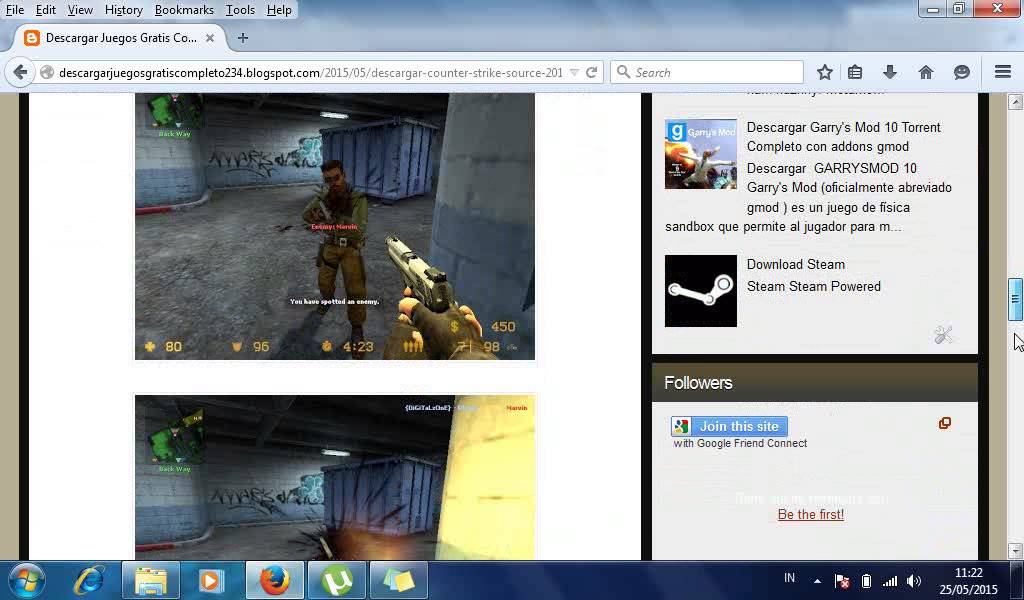Show bookmarks list icon in toolbar
Screen dimensions: 1024x600
855,72
